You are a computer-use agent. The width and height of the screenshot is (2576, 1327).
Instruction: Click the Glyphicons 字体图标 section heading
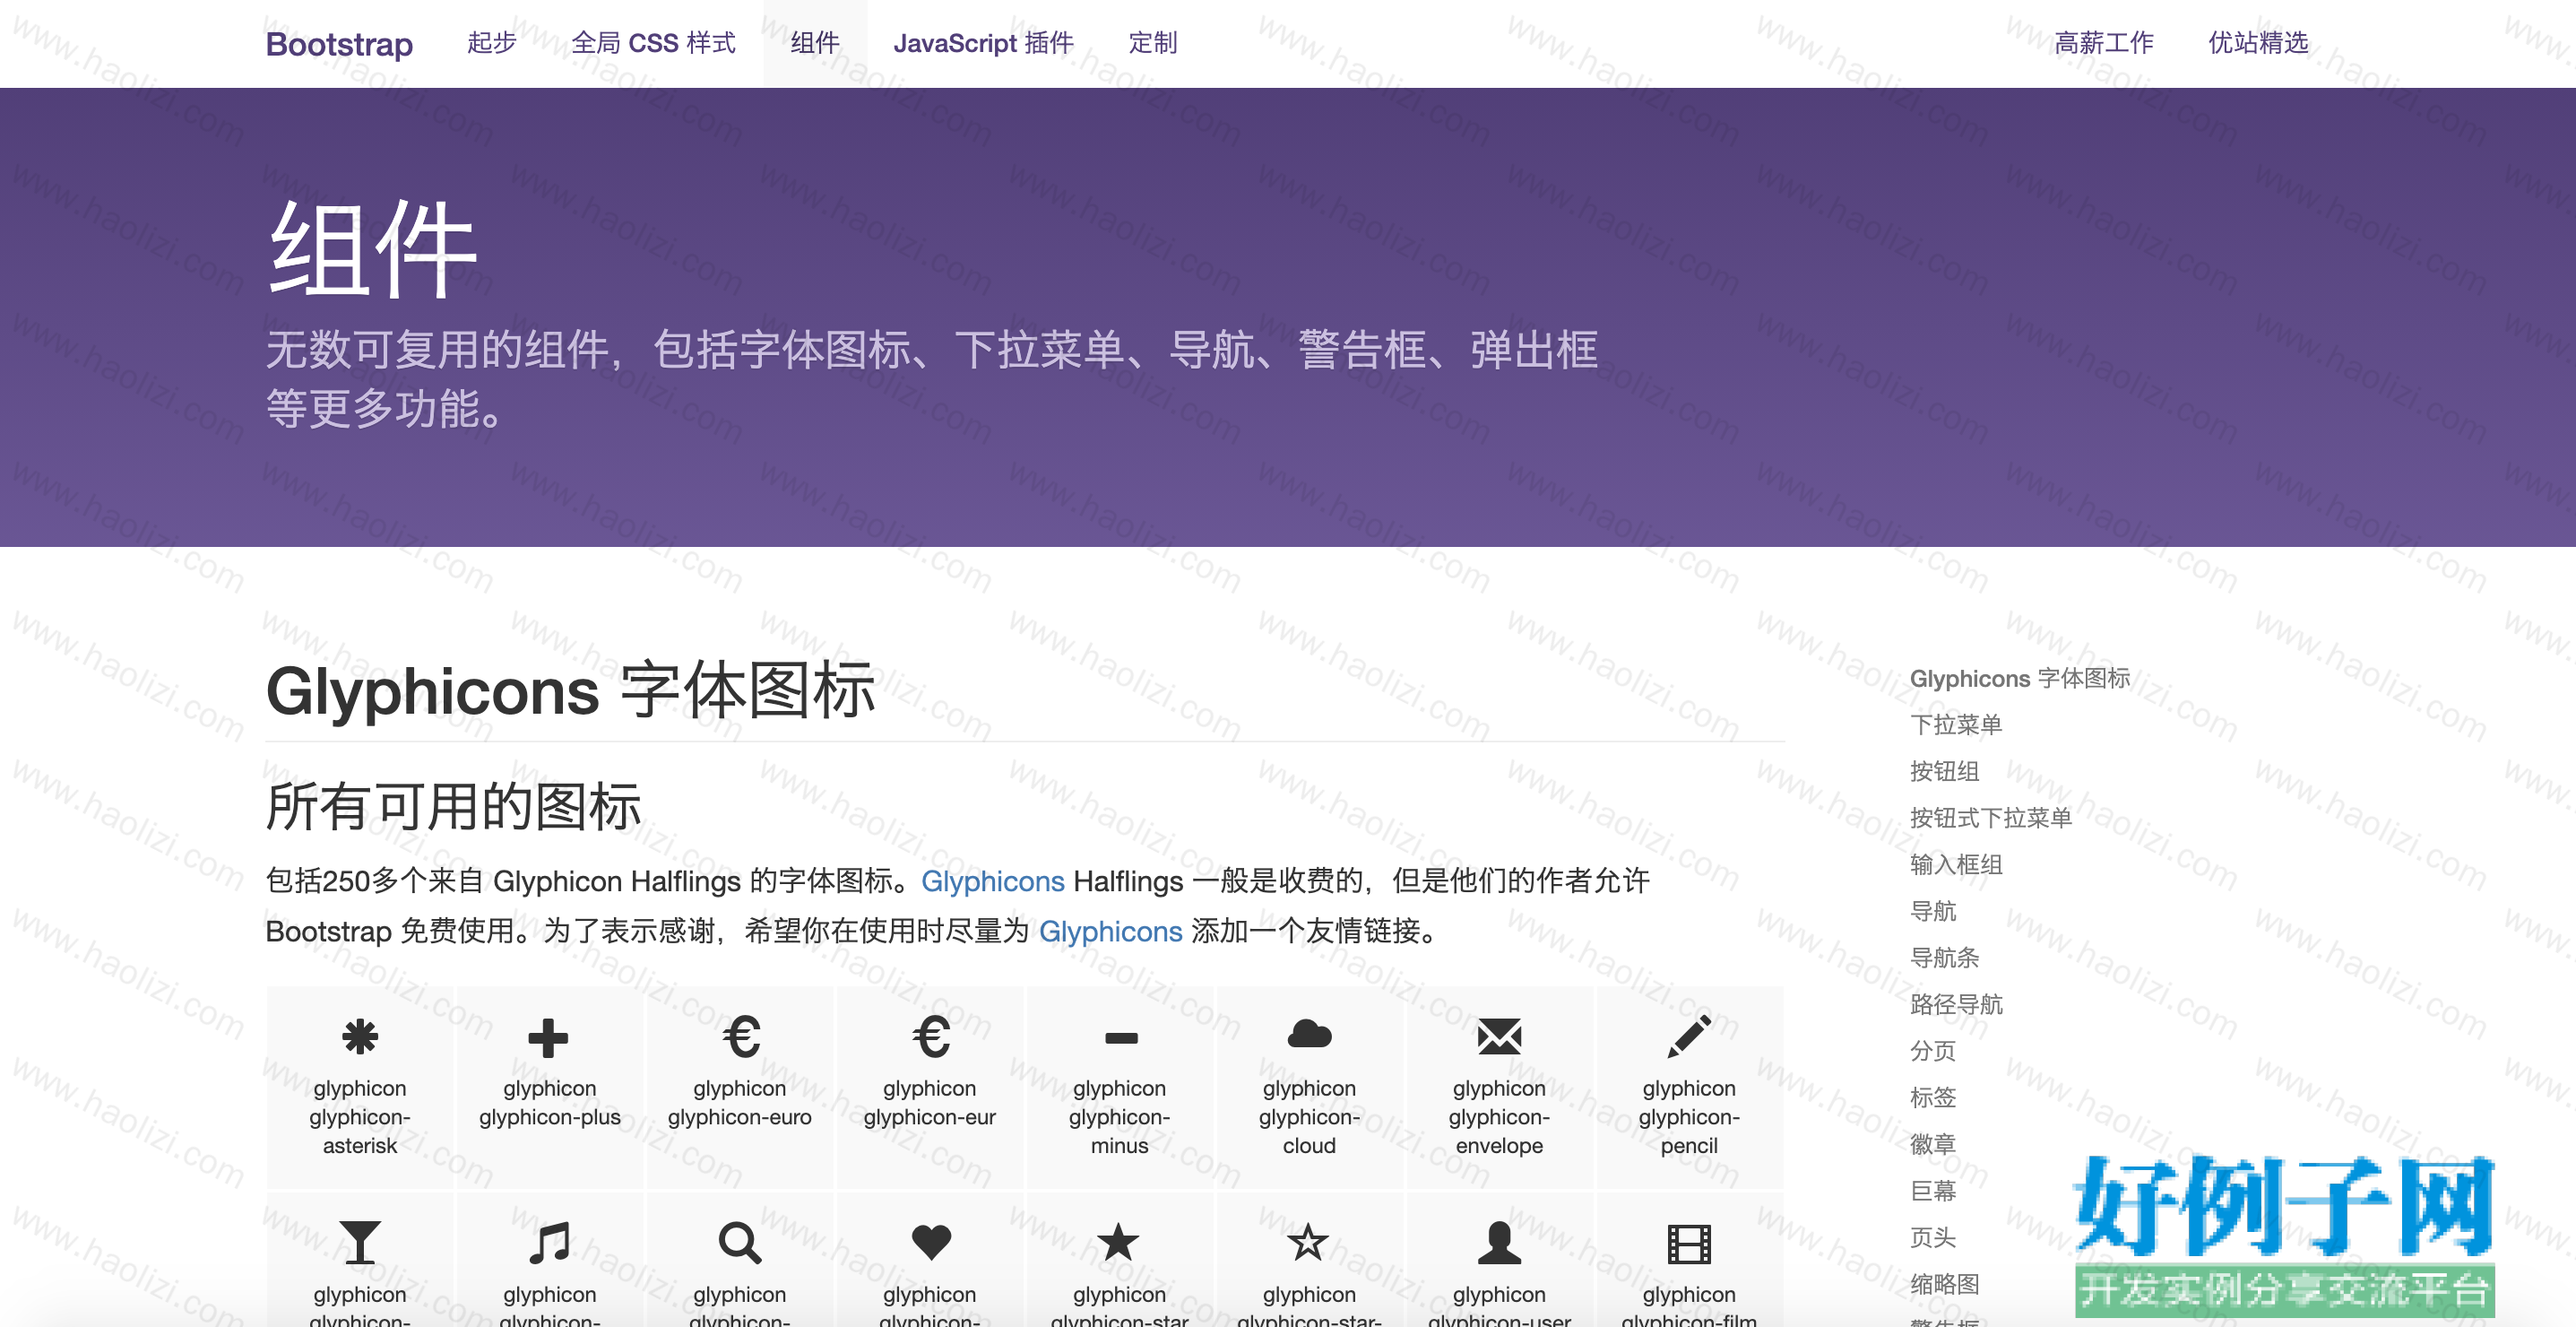point(570,690)
